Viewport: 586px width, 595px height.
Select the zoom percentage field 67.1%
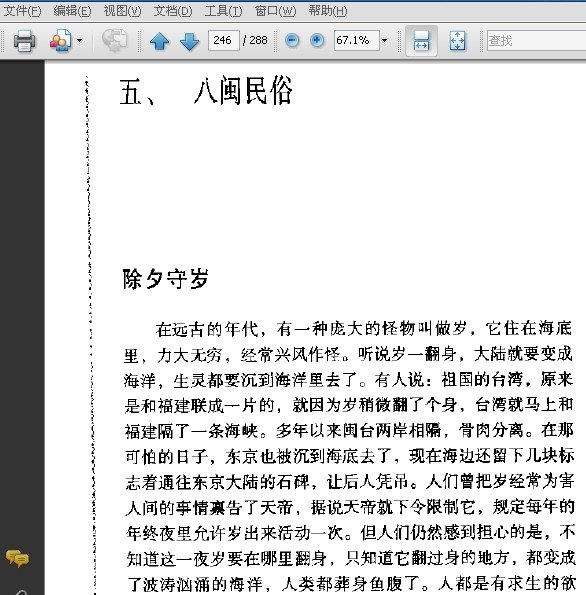[x=356, y=40]
